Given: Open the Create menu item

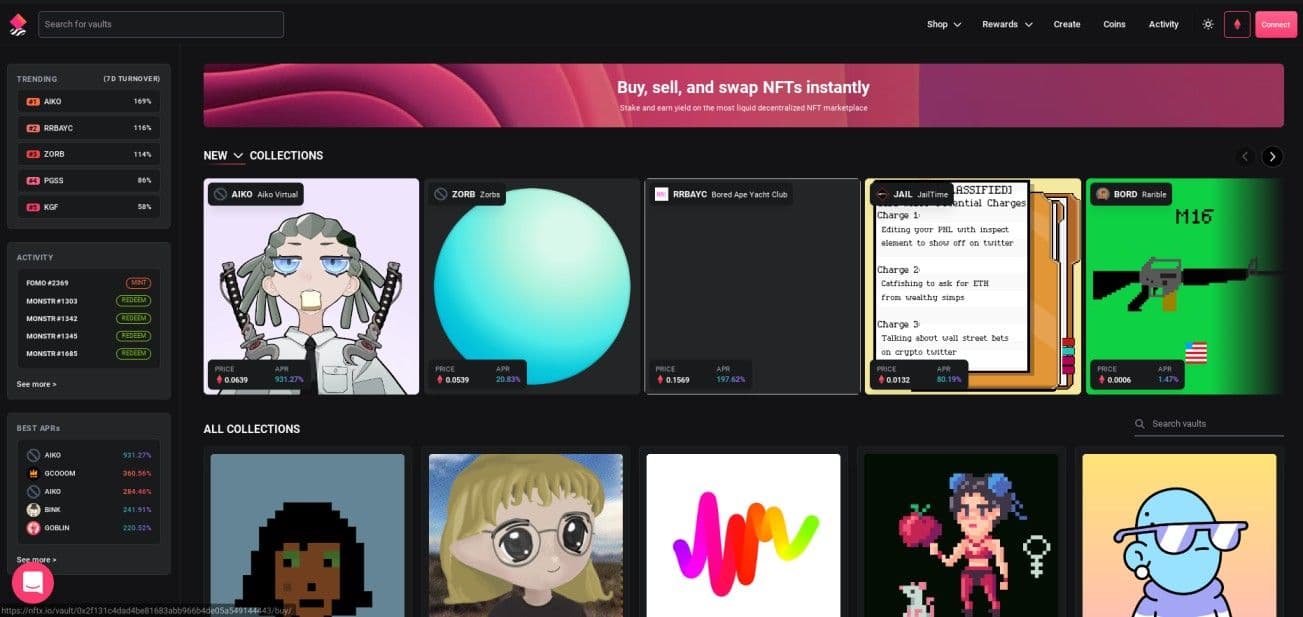Looking at the screenshot, I should [x=1066, y=24].
